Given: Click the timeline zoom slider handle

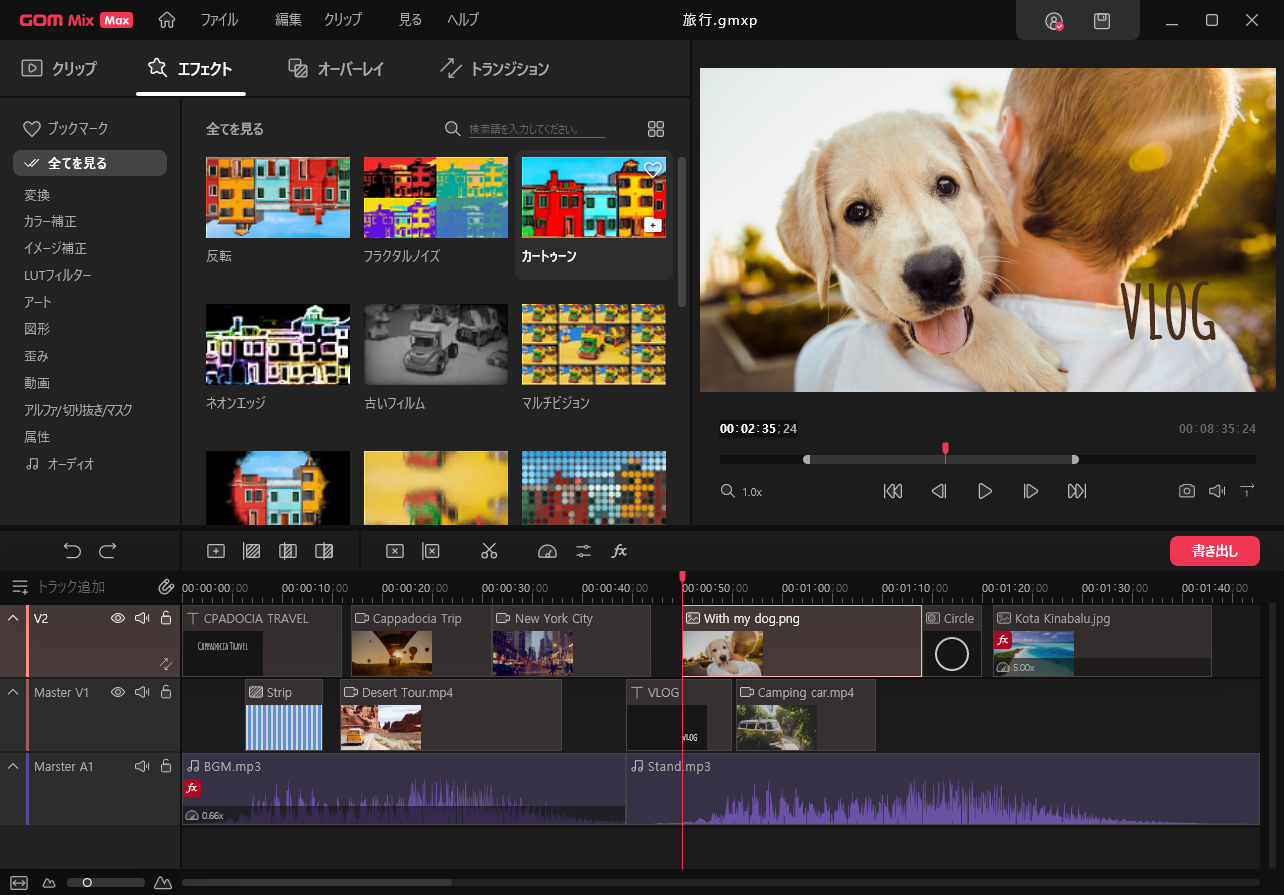Looking at the screenshot, I should click(87, 883).
